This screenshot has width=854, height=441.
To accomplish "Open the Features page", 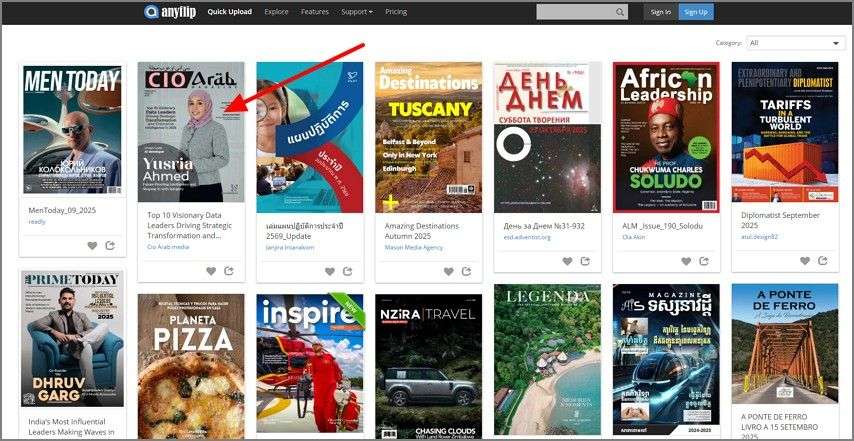I will 315,11.
